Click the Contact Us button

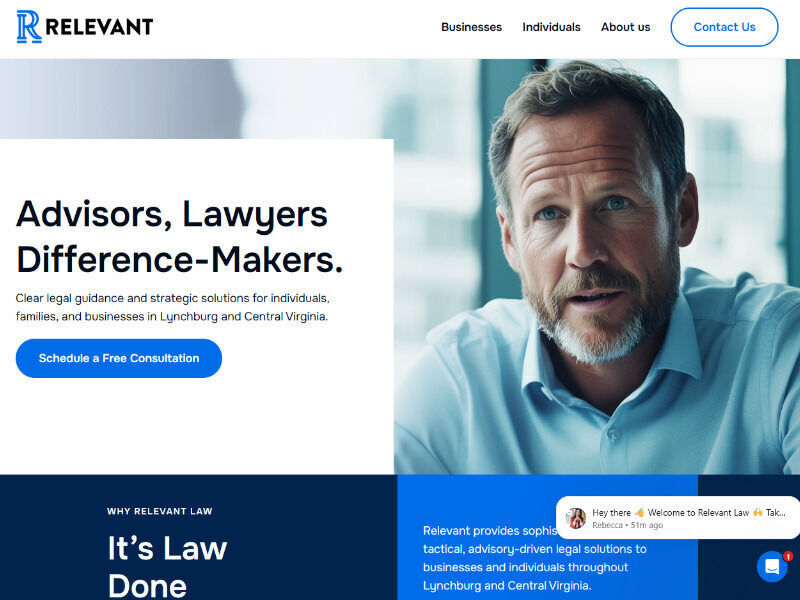pyautogui.click(x=724, y=27)
